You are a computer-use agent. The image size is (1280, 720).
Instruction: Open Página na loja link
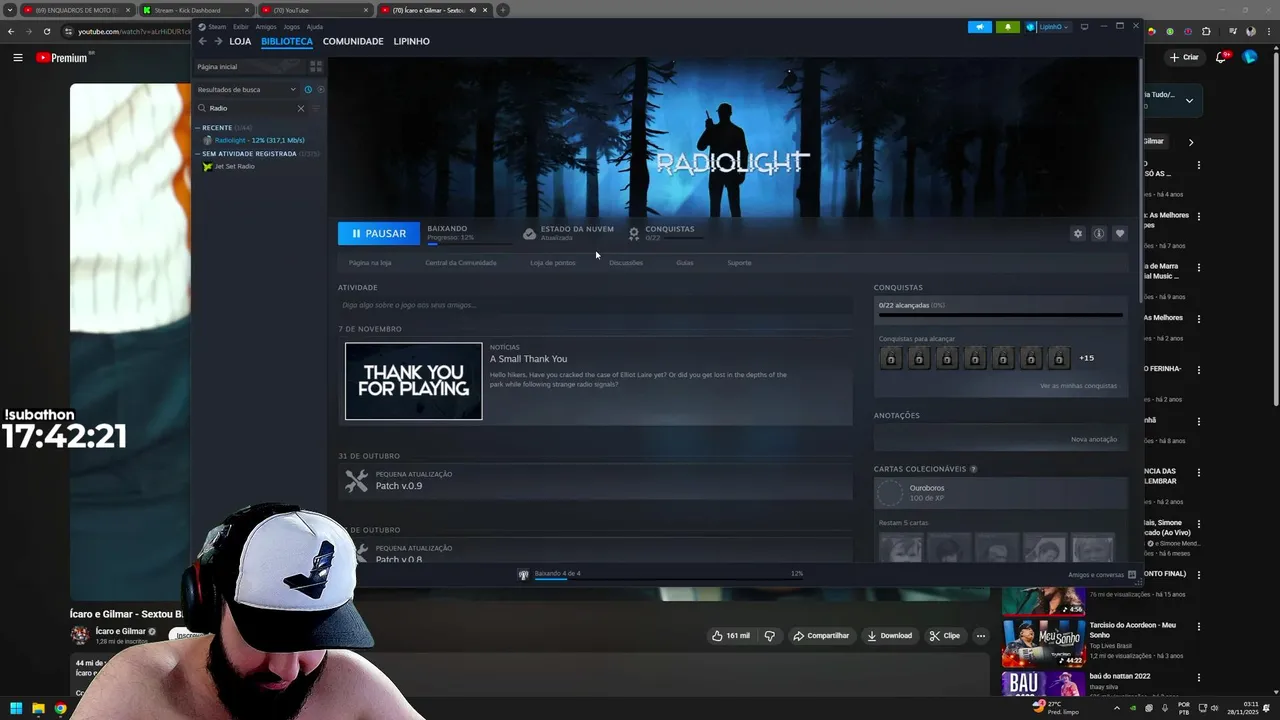coord(370,263)
